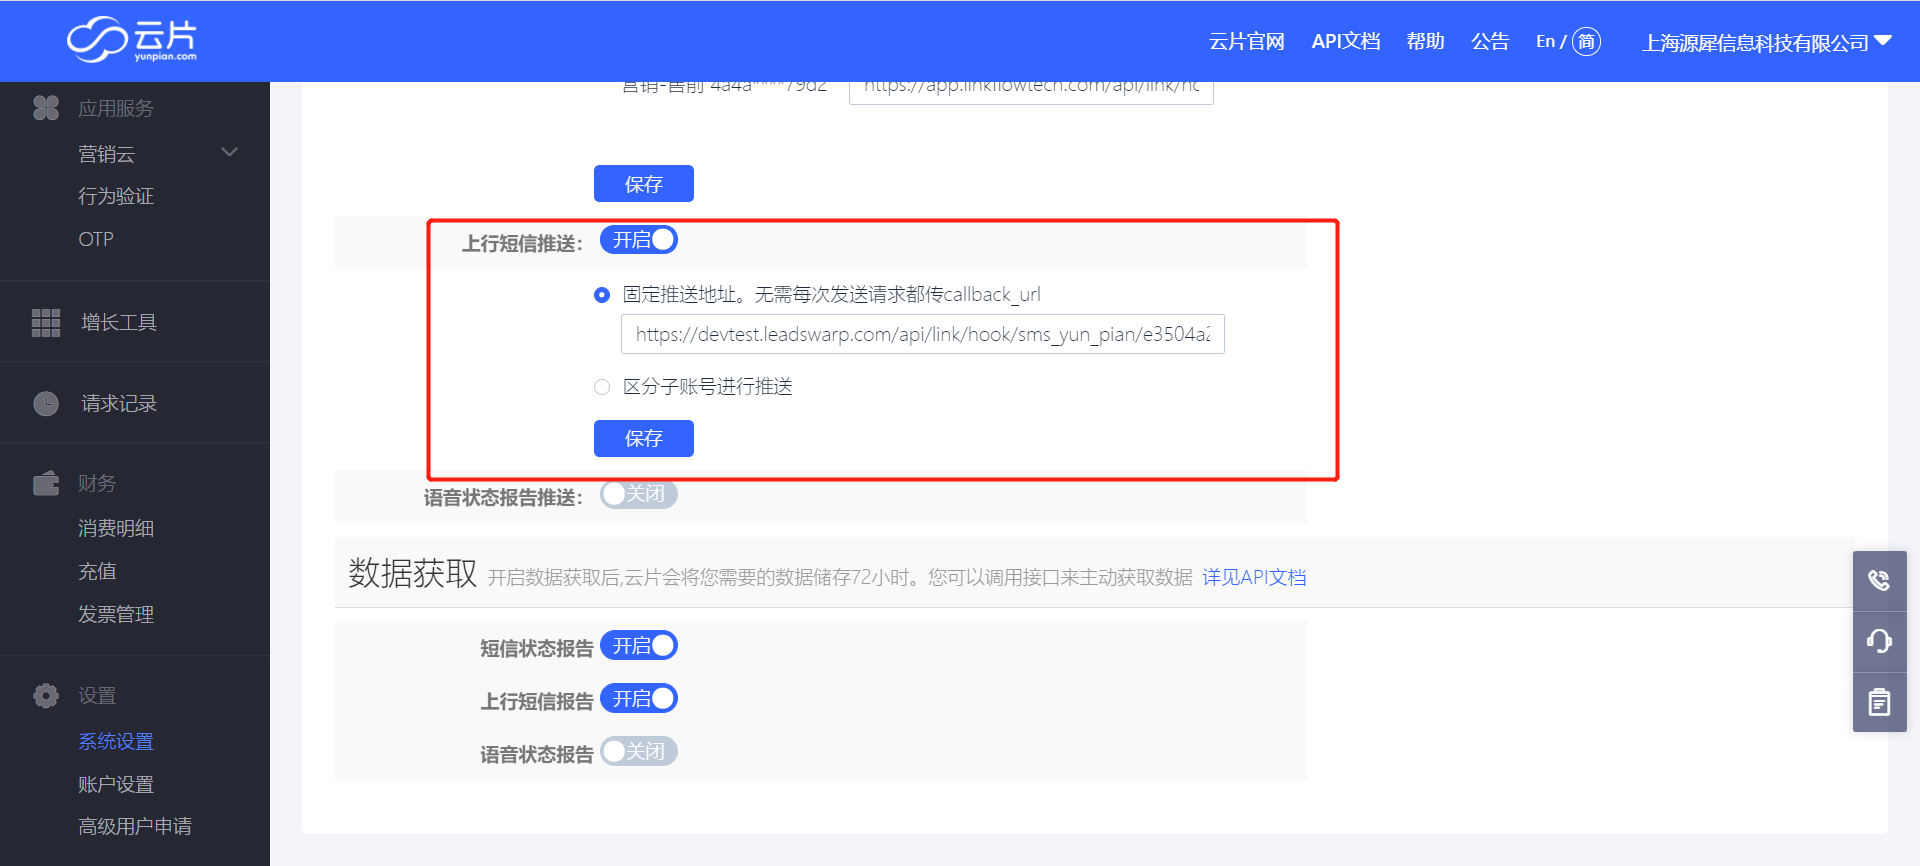Open the clipboard feedback floating icon

pyautogui.click(x=1880, y=702)
